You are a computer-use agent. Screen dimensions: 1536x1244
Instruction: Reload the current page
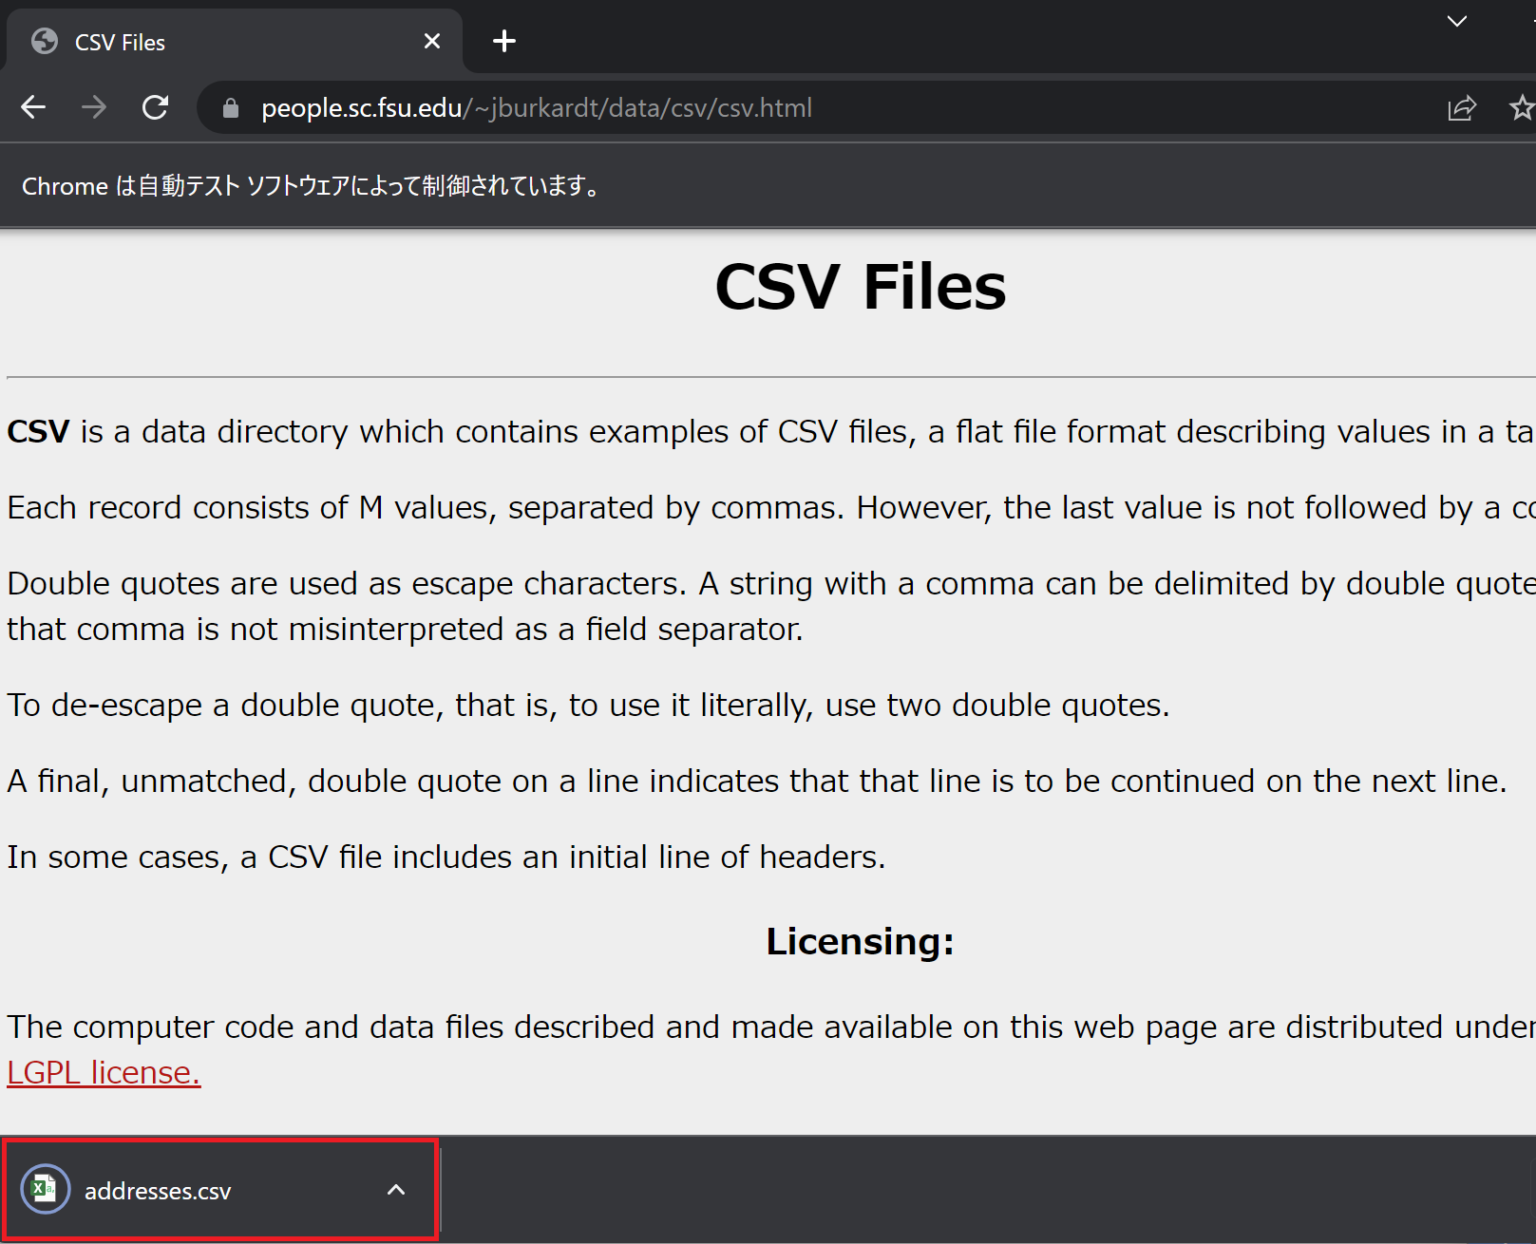click(155, 107)
